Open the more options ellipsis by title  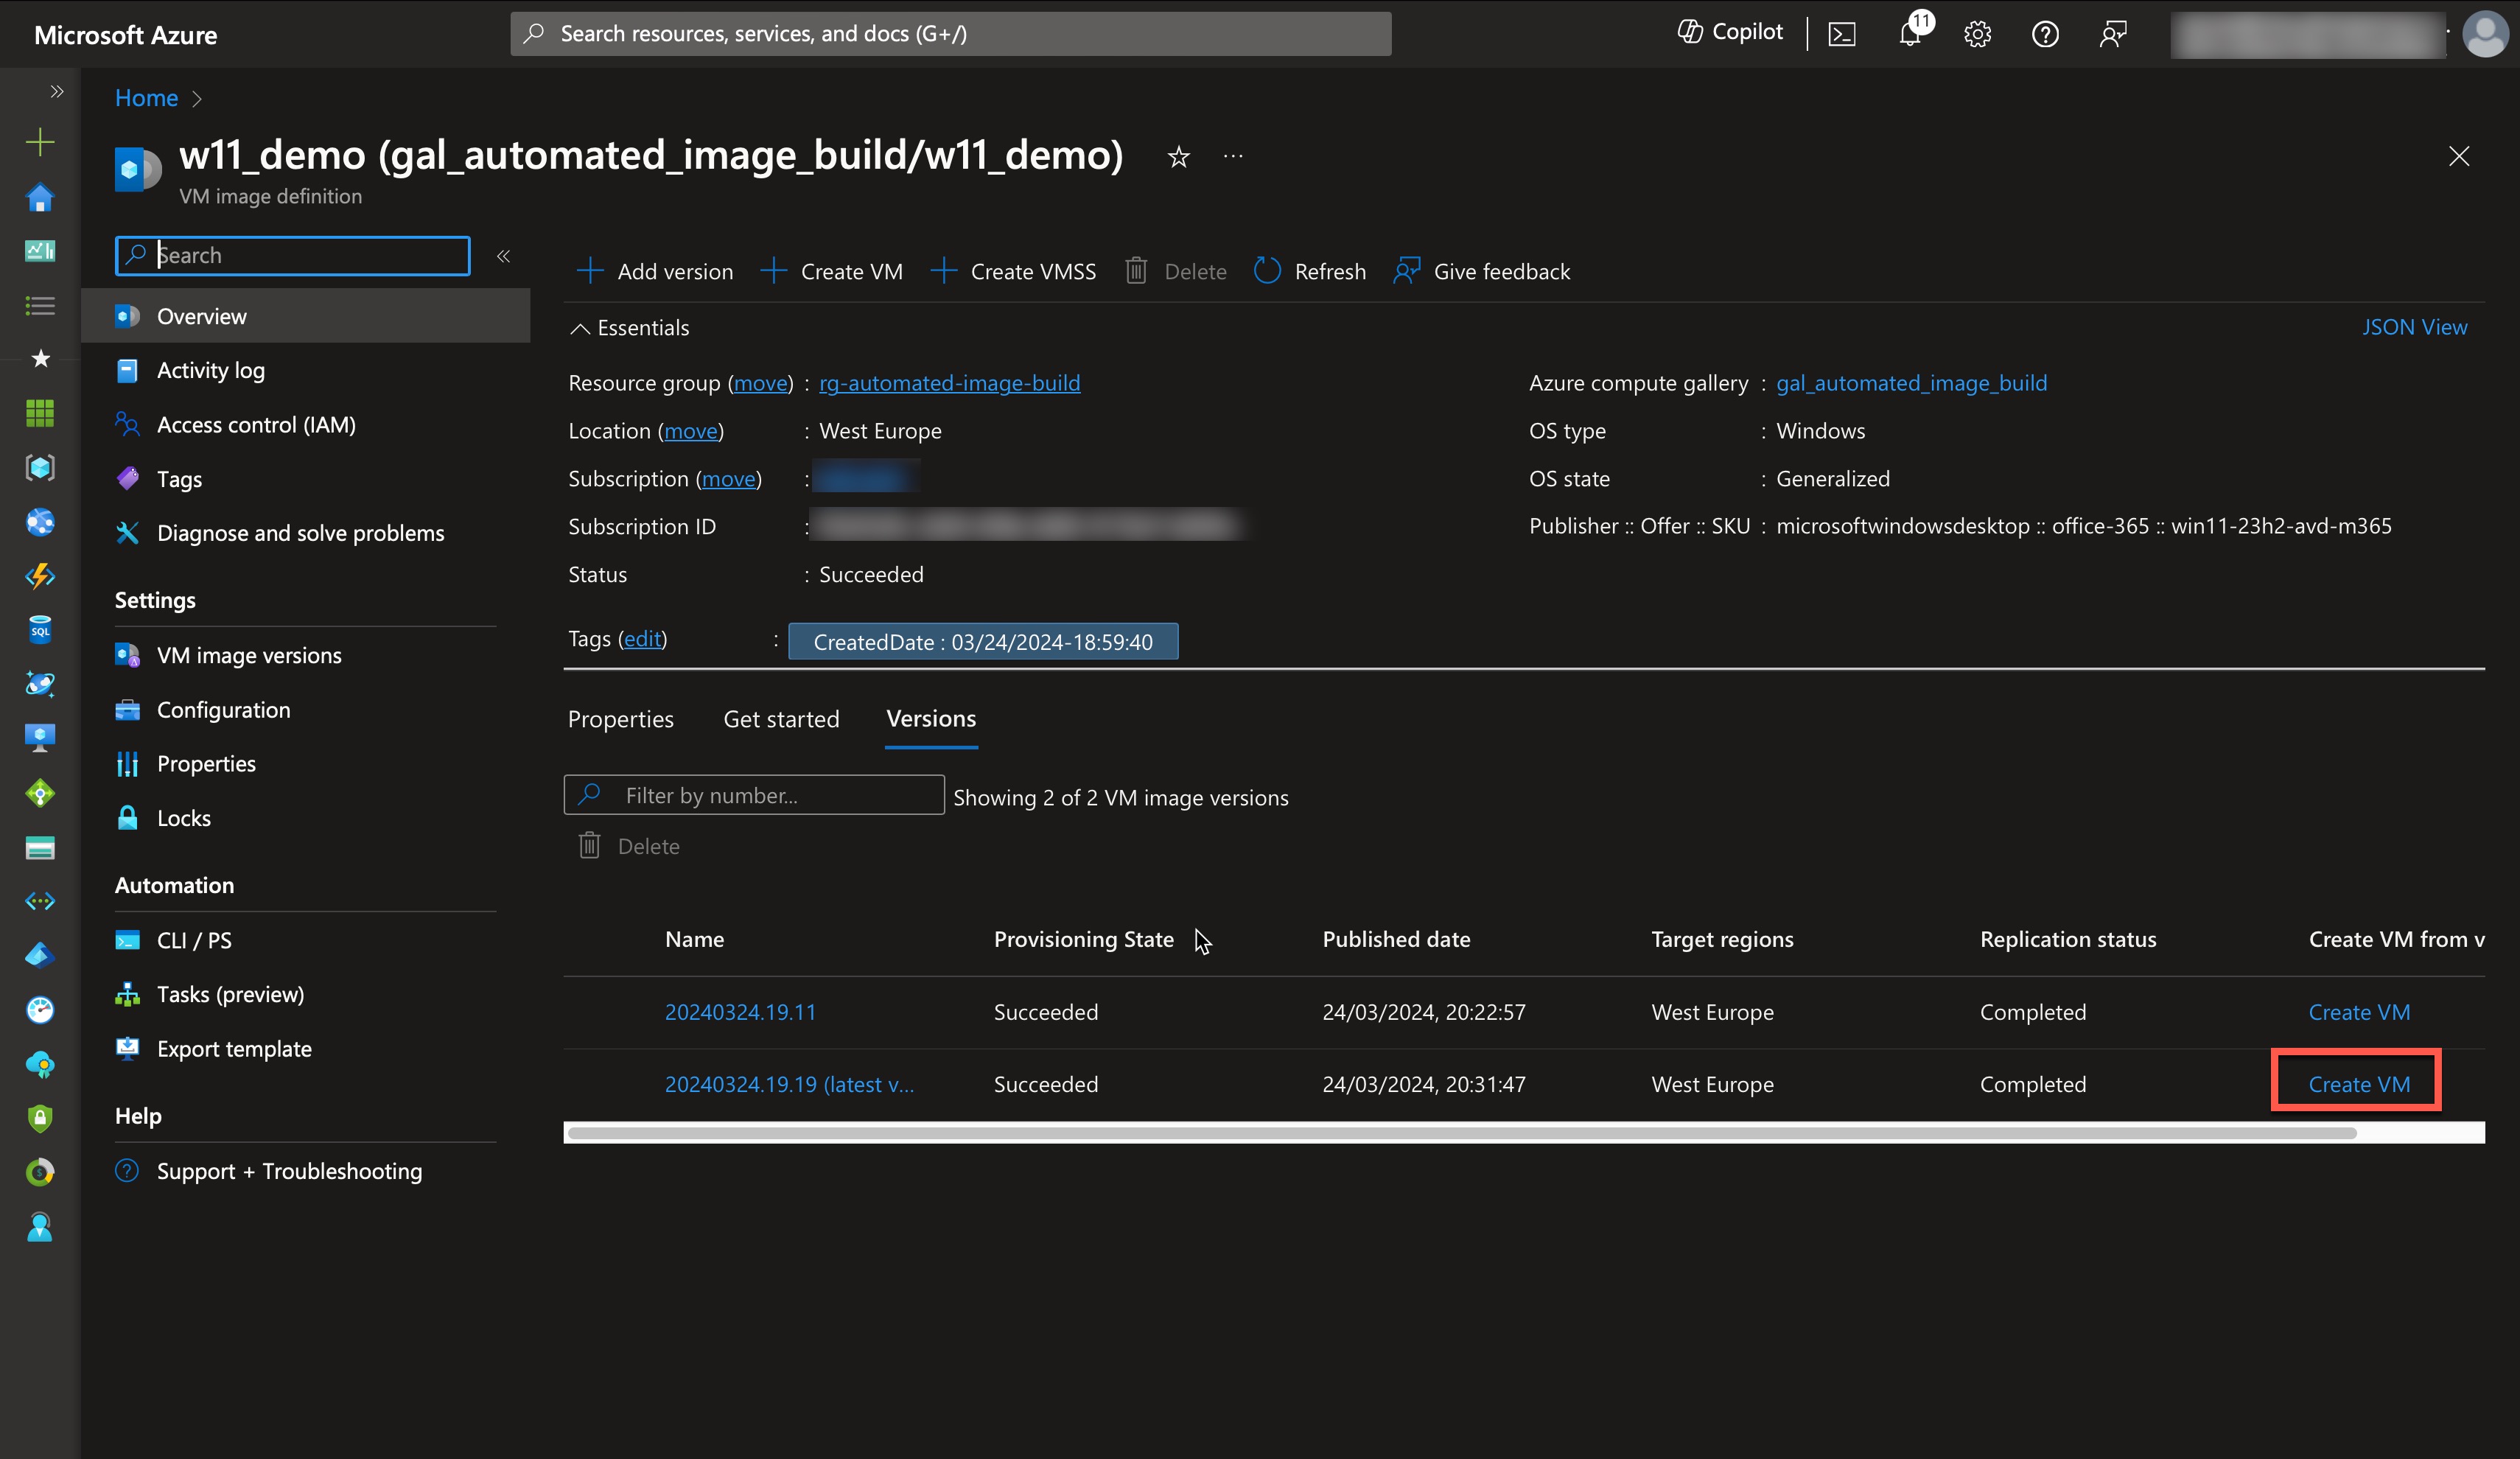pyautogui.click(x=1233, y=156)
